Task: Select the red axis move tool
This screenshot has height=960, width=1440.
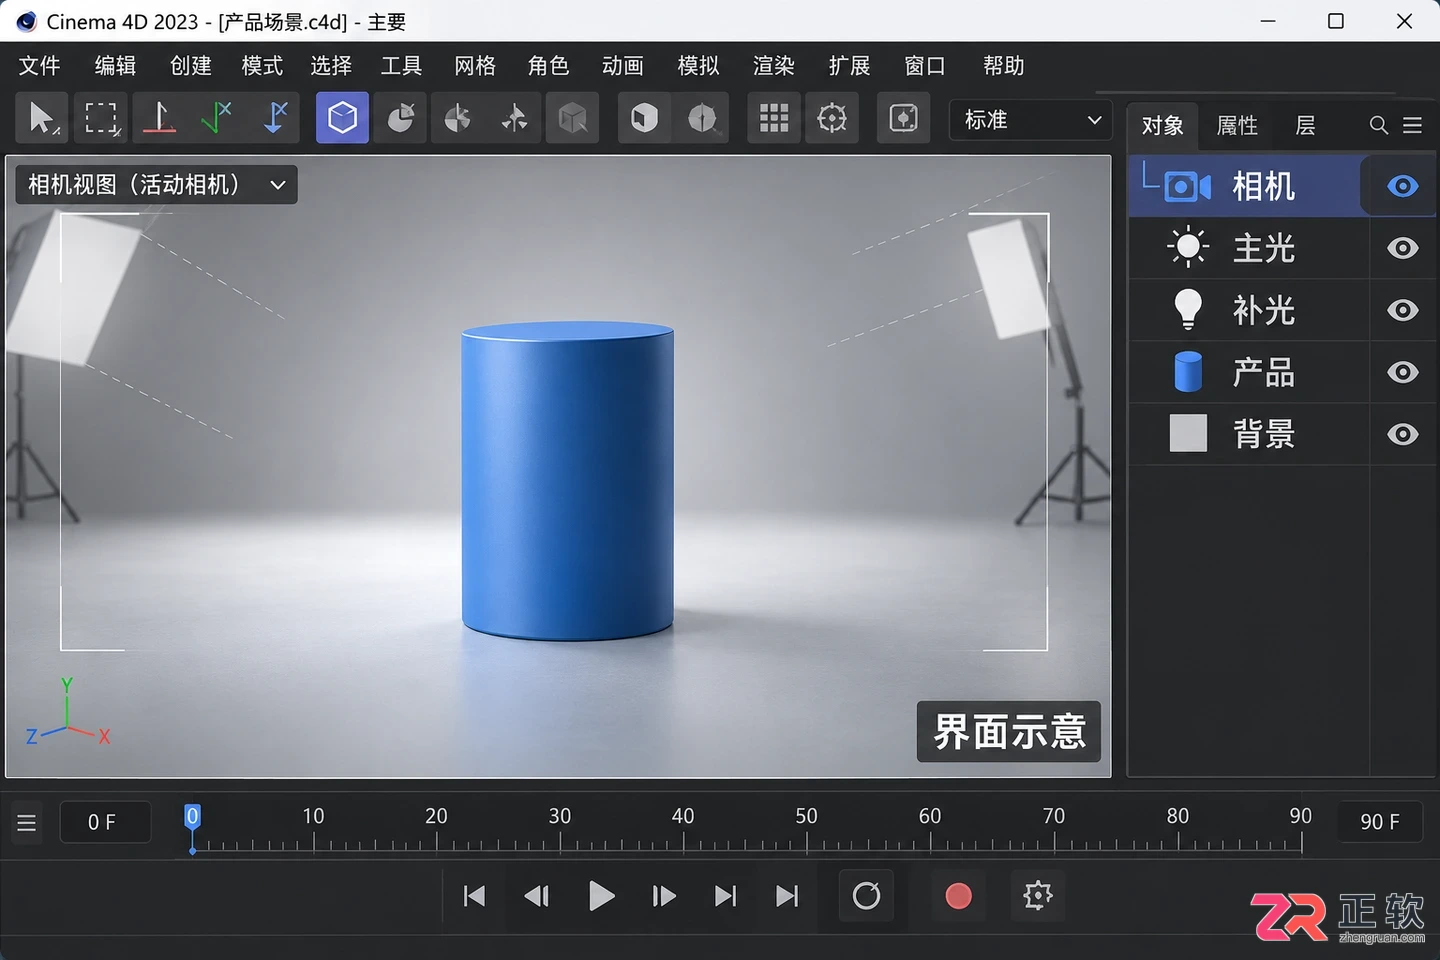Action: [159, 118]
